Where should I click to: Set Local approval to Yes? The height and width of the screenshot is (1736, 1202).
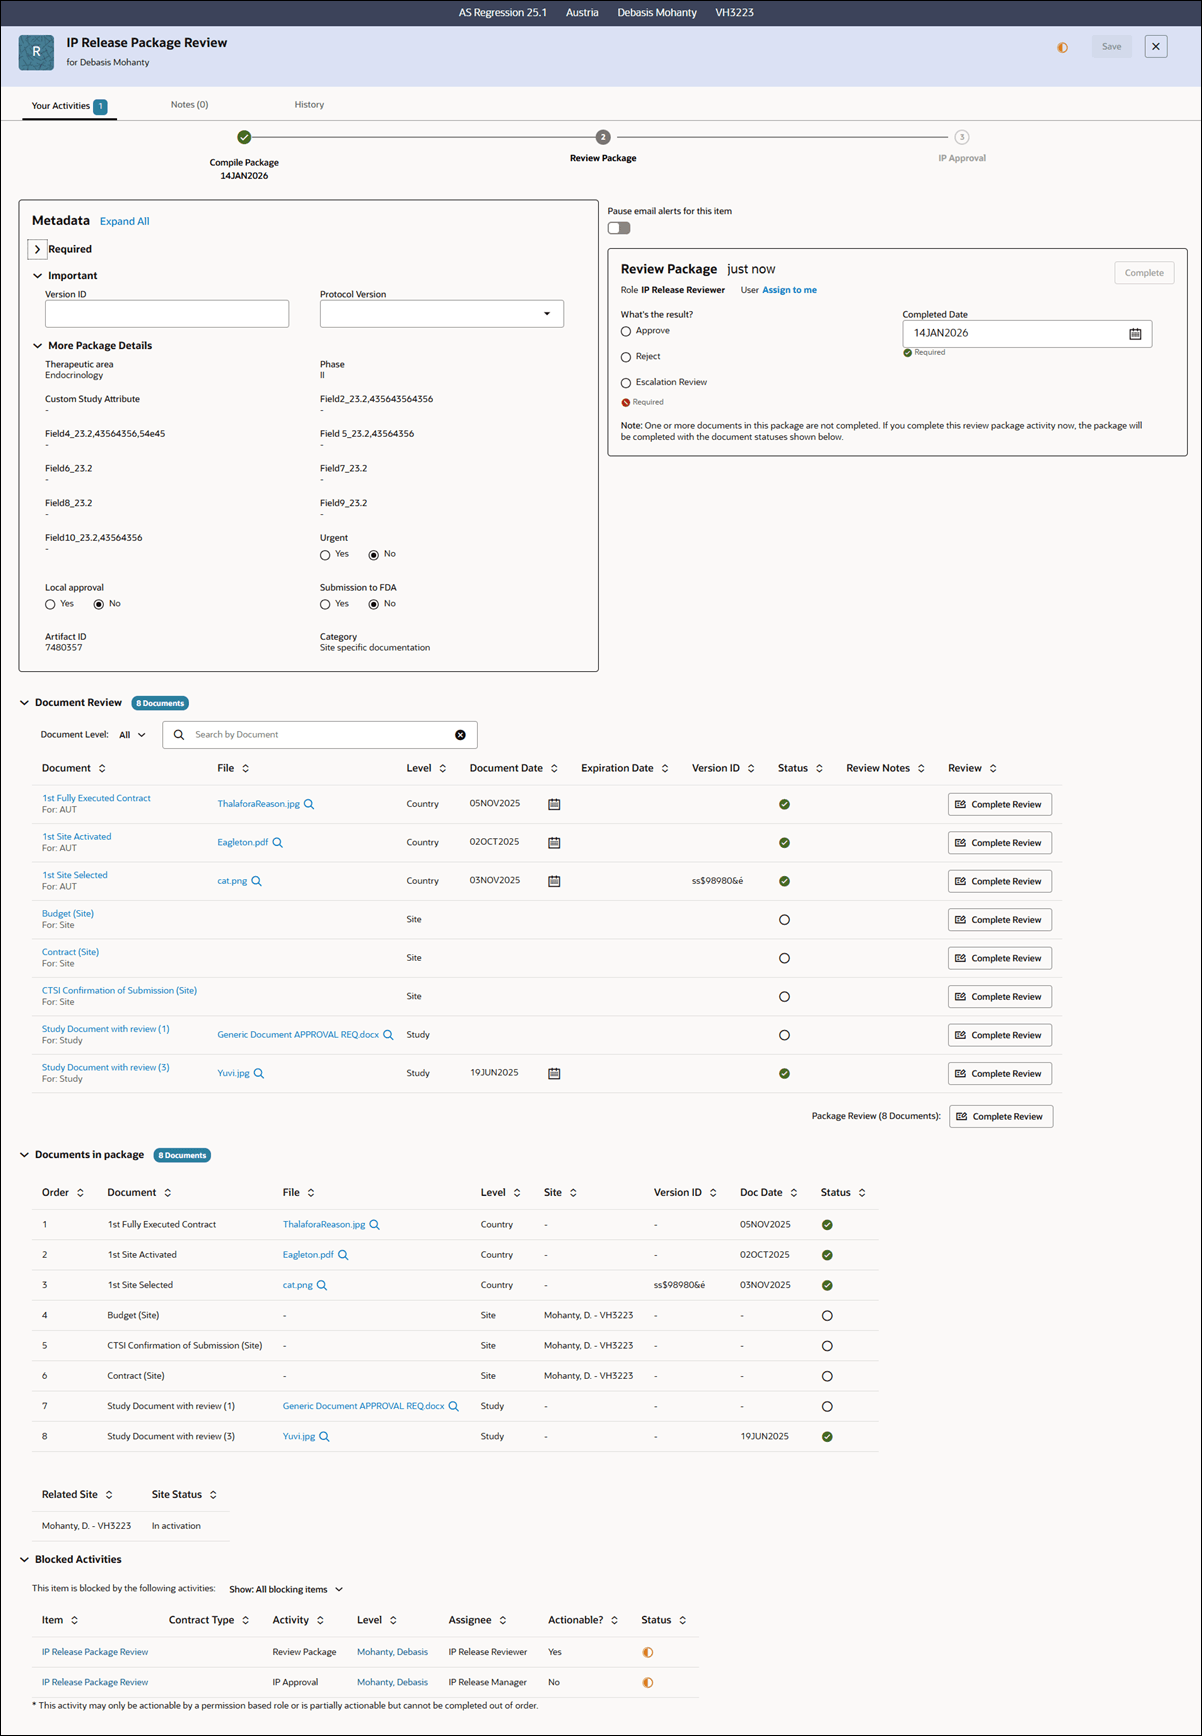click(x=50, y=605)
